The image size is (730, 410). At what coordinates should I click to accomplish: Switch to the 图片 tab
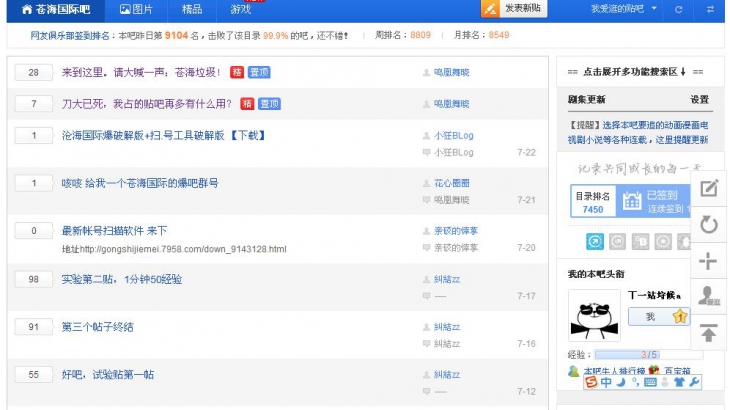click(x=136, y=9)
